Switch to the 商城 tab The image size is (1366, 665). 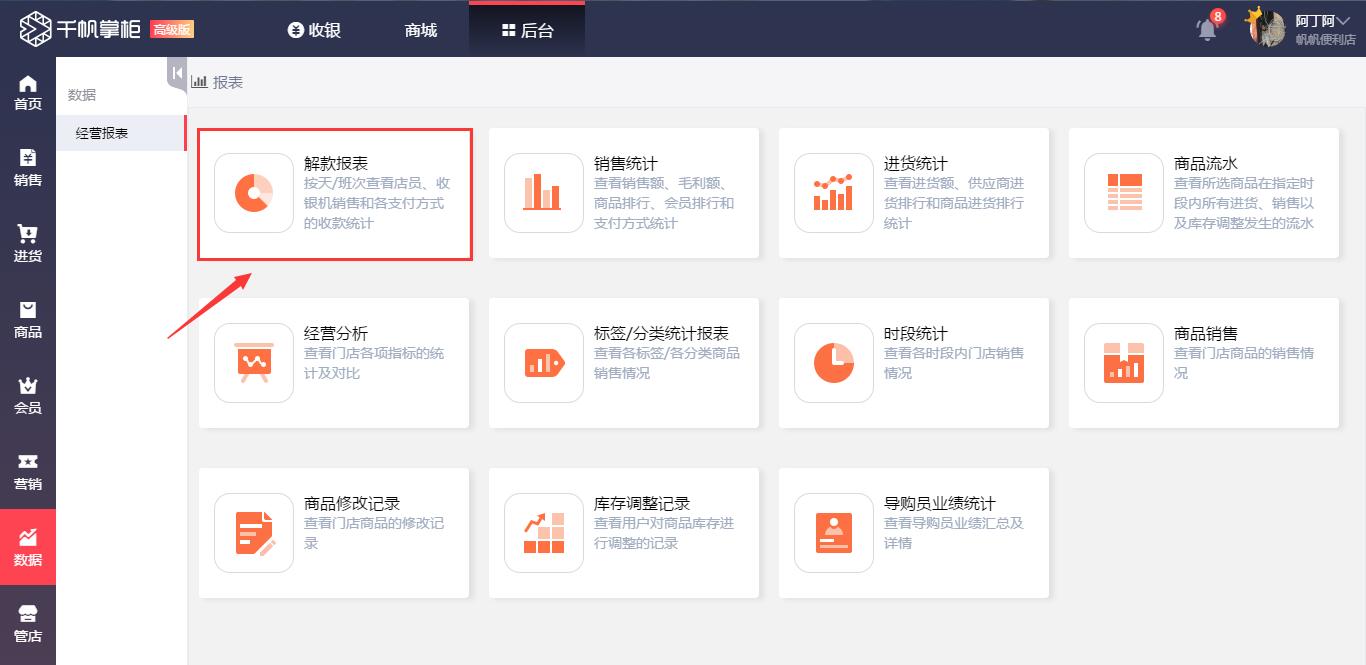[419, 30]
